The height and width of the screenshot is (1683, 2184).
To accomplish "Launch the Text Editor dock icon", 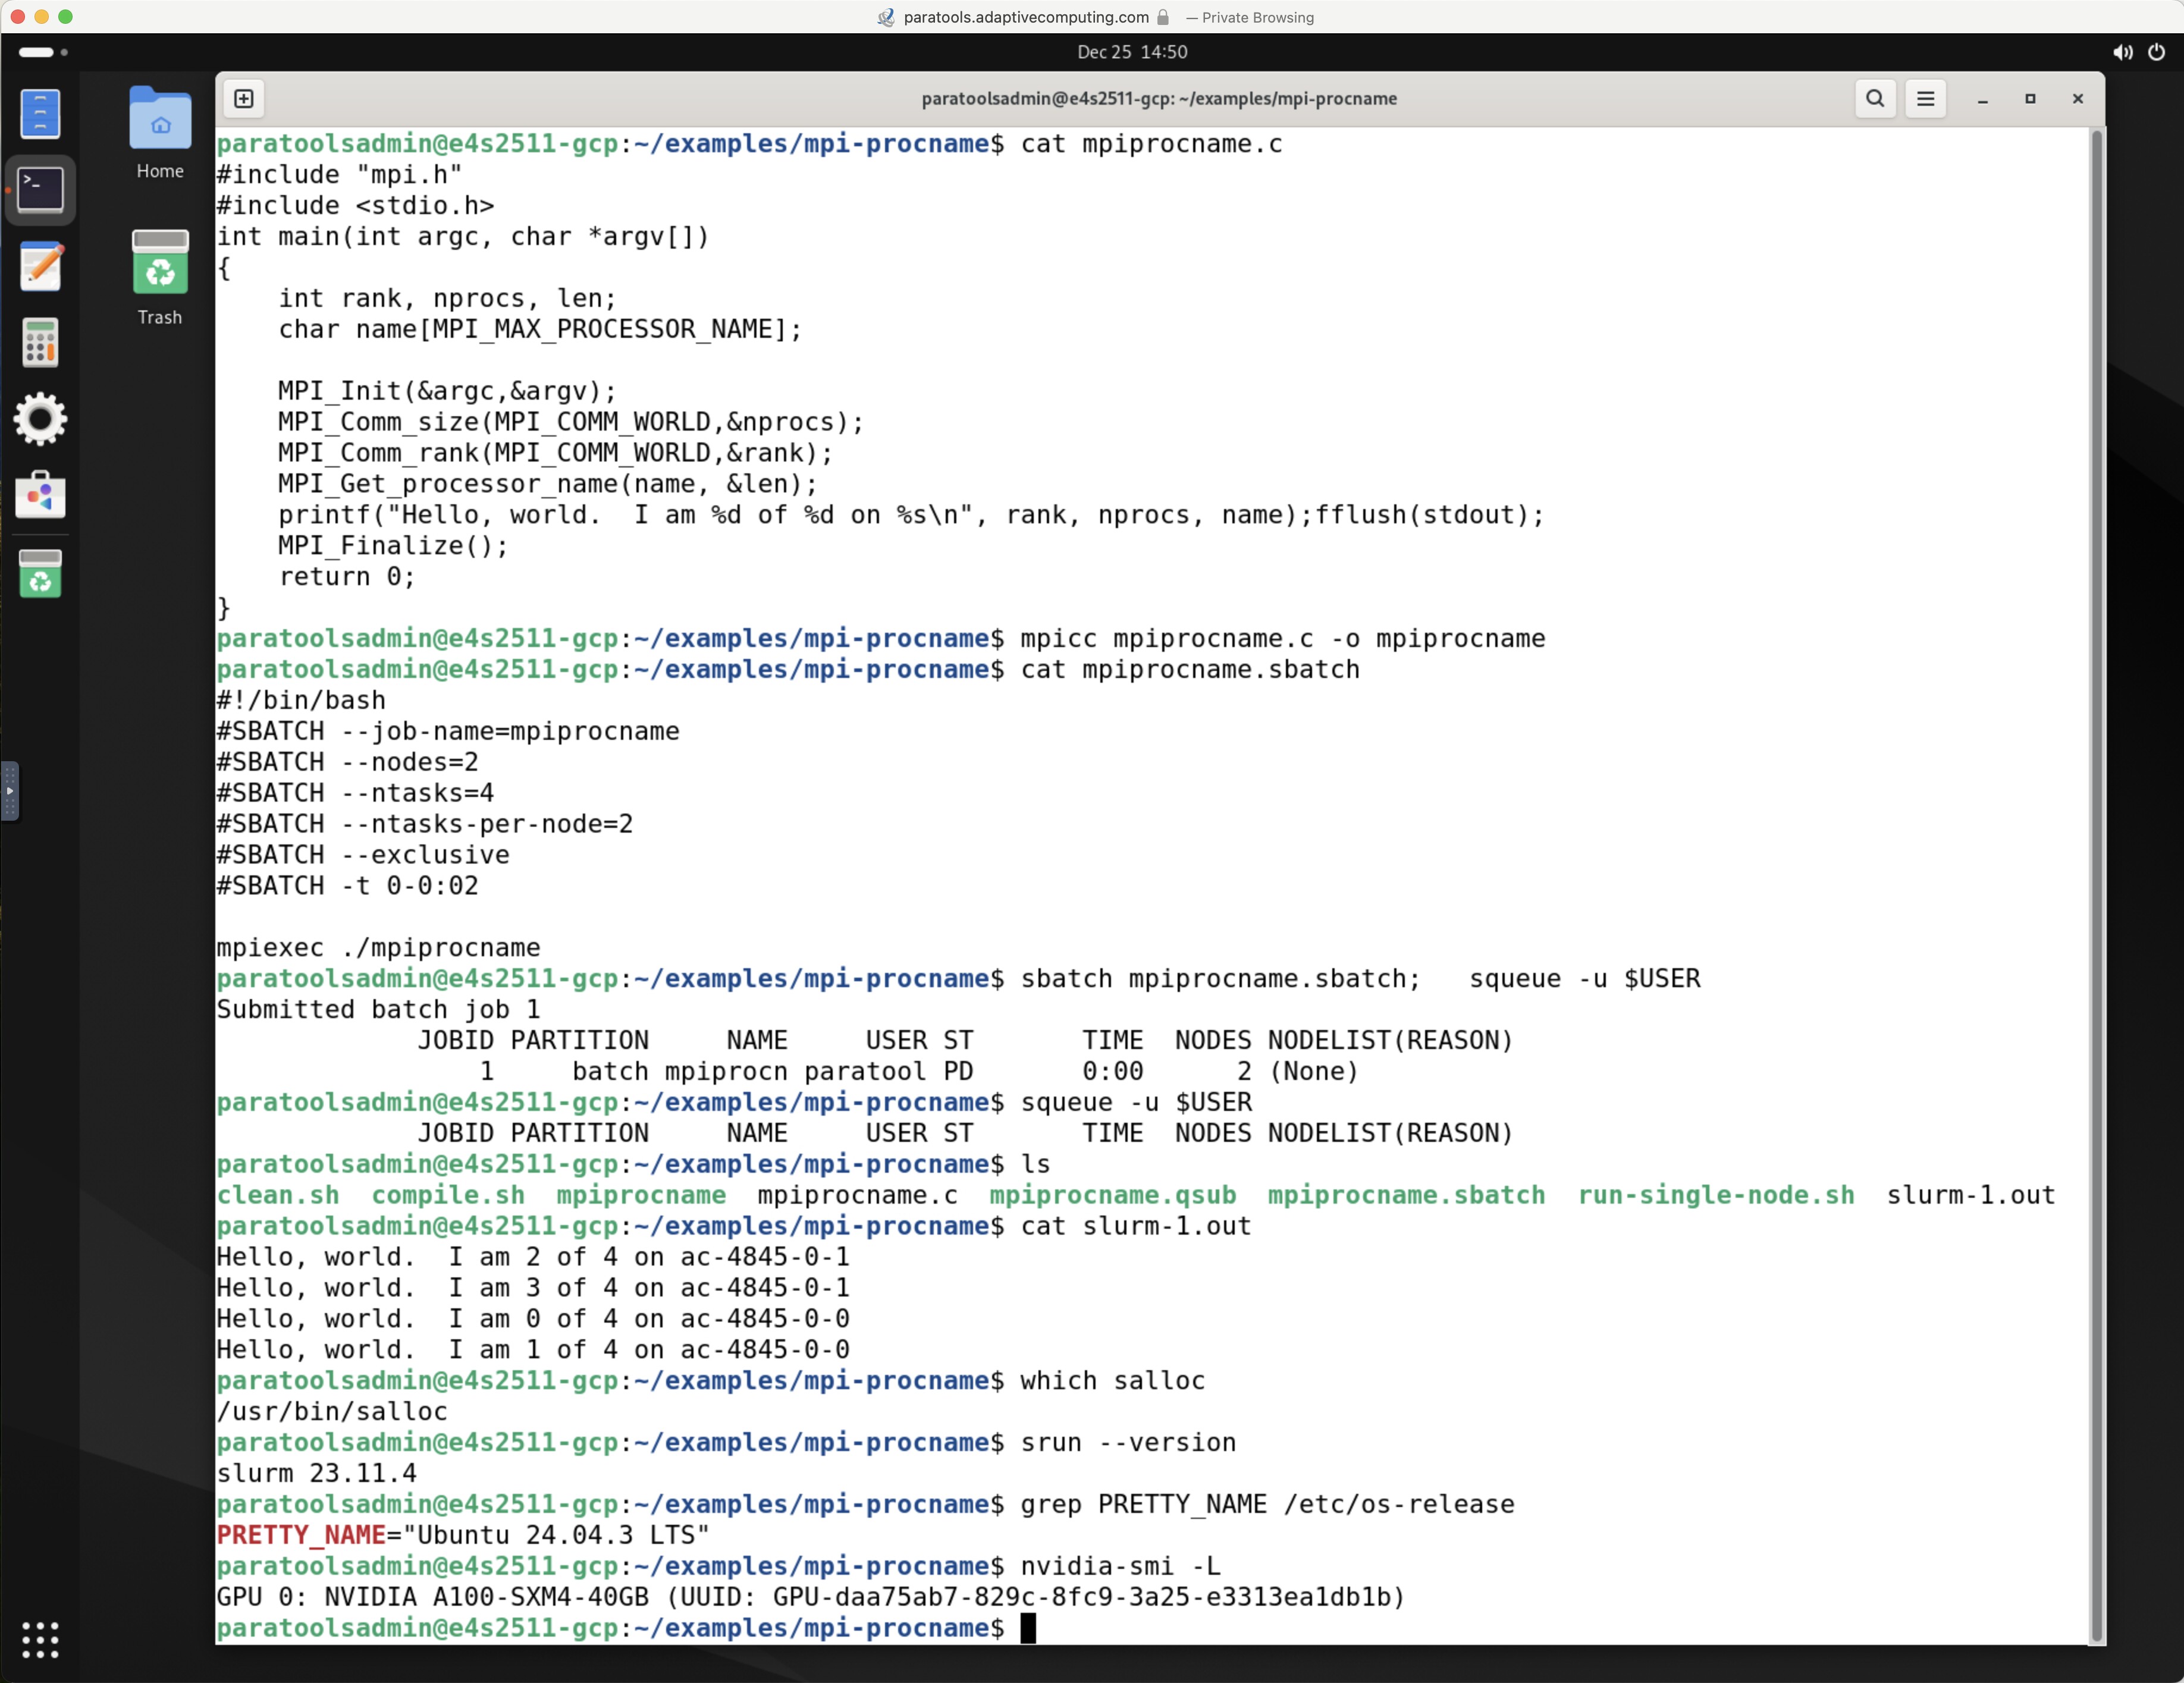I will pyautogui.click(x=40, y=266).
